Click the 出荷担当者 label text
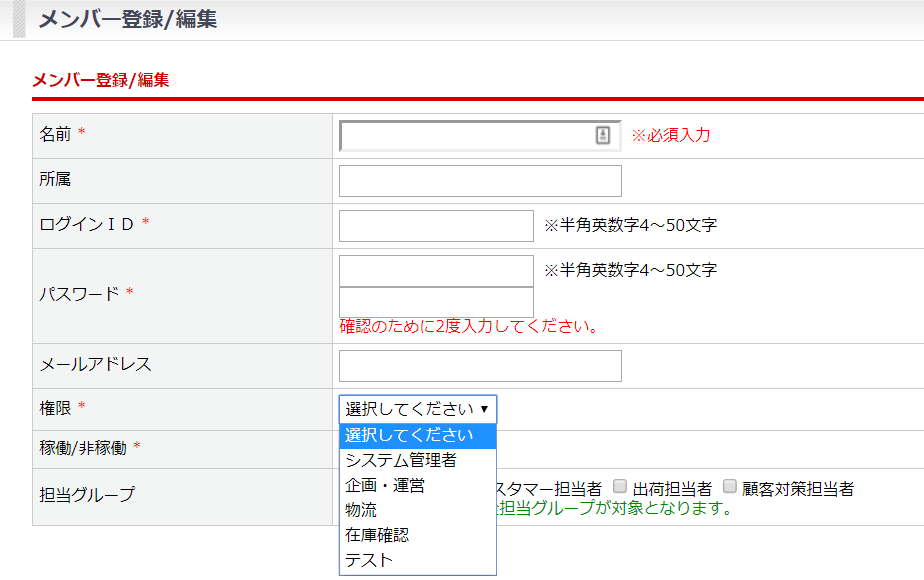This screenshot has width=924, height=580. pyautogui.click(x=672, y=489)
